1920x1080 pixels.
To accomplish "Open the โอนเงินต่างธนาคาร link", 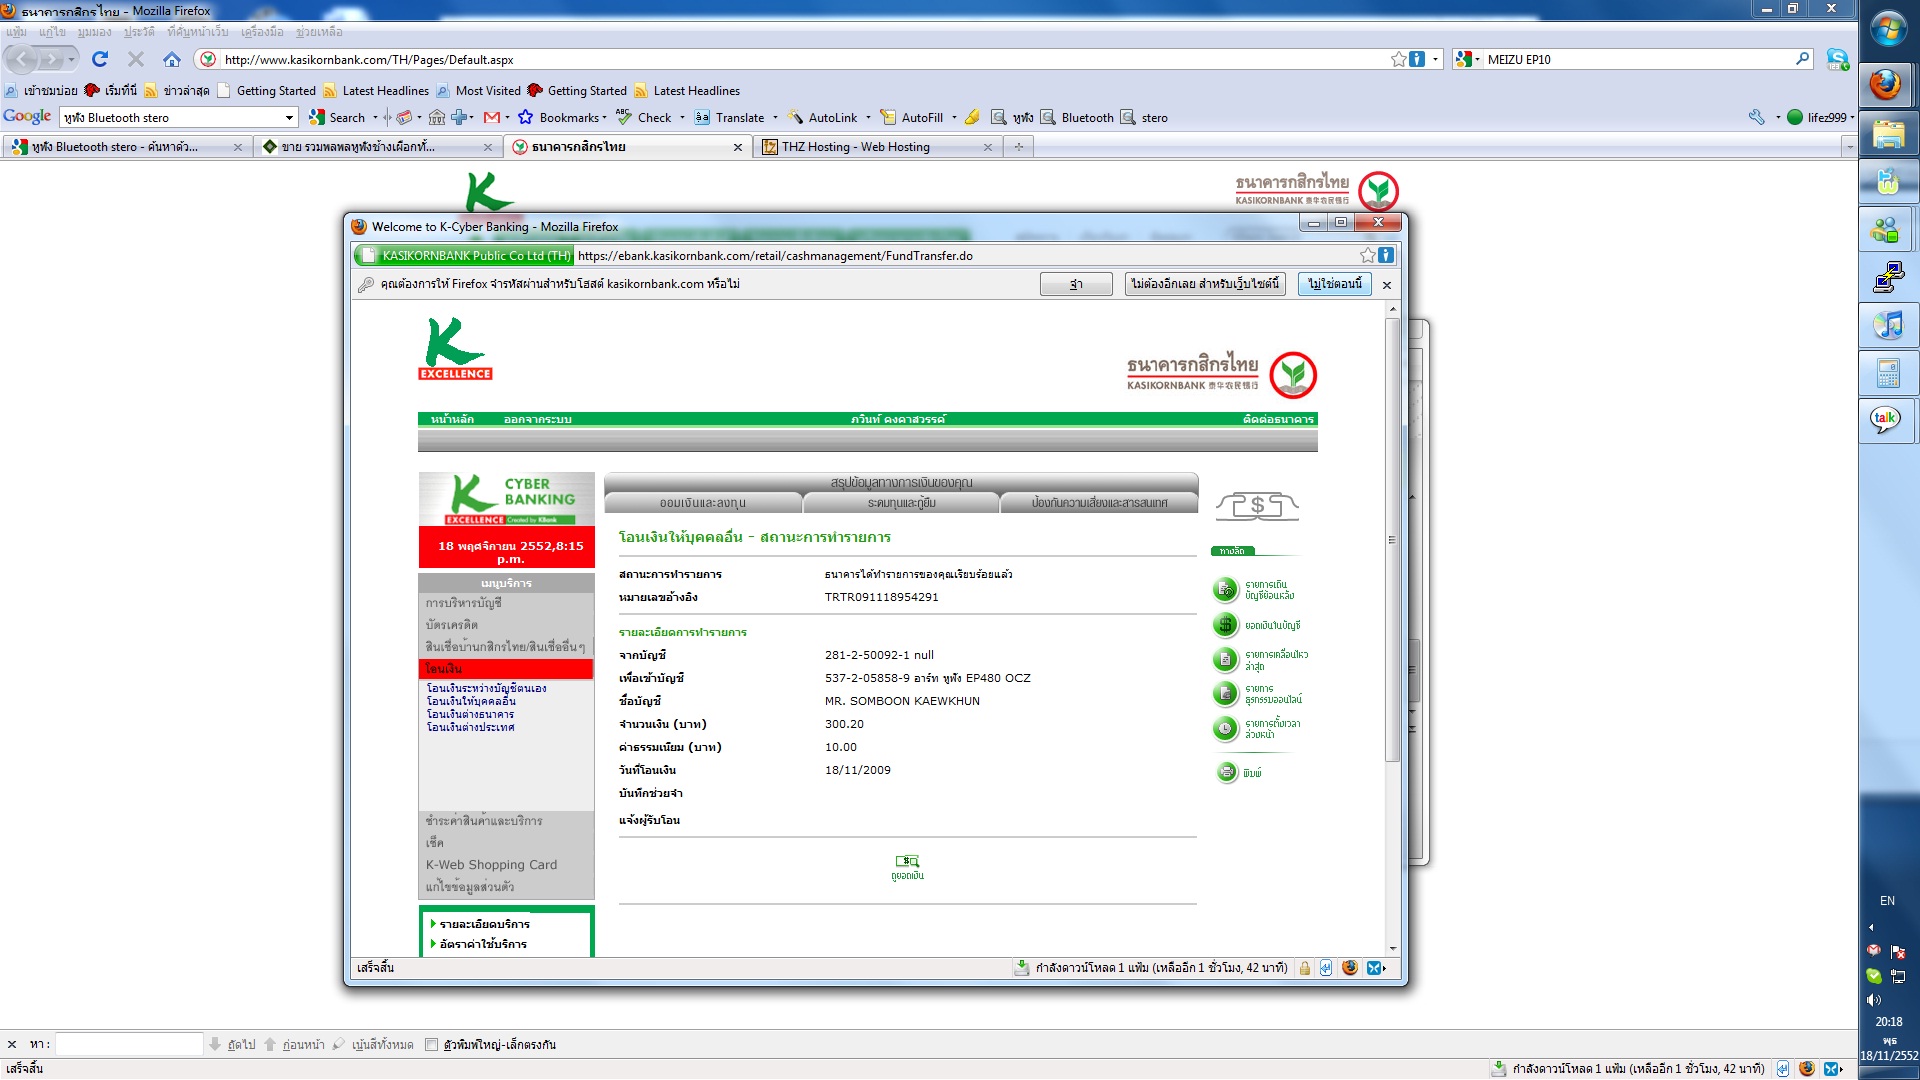I will click(470, 714).
